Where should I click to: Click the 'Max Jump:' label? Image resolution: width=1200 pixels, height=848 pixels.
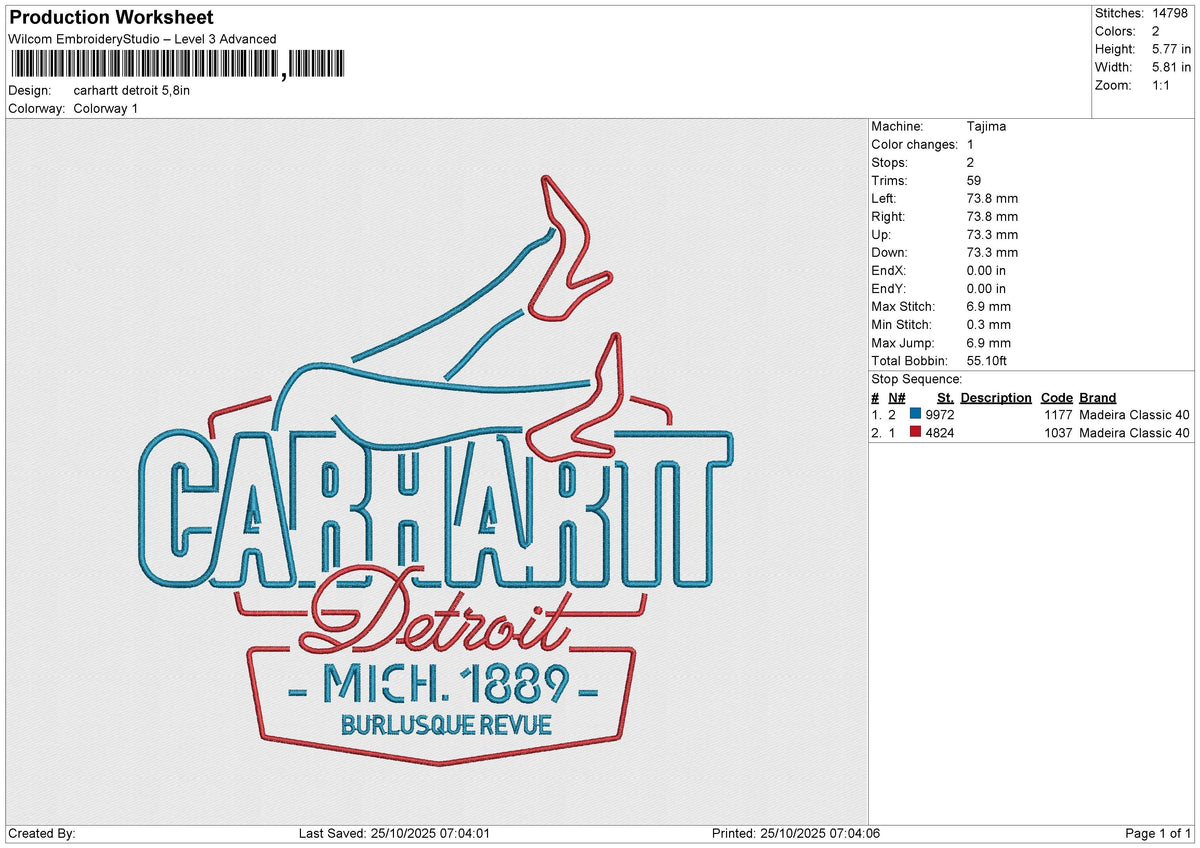pyautogui.click(x=902, y=342)
